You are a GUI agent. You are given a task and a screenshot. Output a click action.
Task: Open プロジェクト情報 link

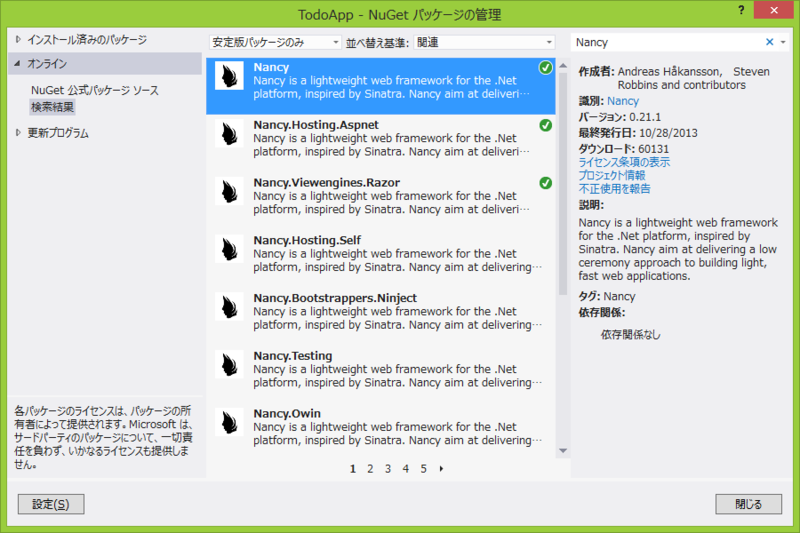click(x=612, y=175)
